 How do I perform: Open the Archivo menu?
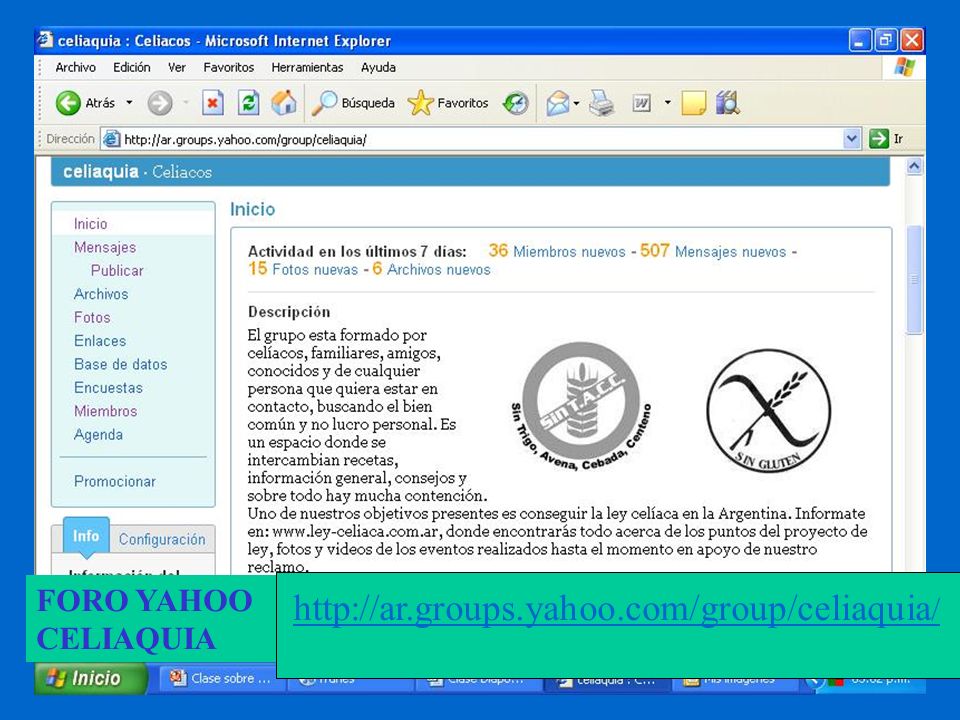click(75, 67)
